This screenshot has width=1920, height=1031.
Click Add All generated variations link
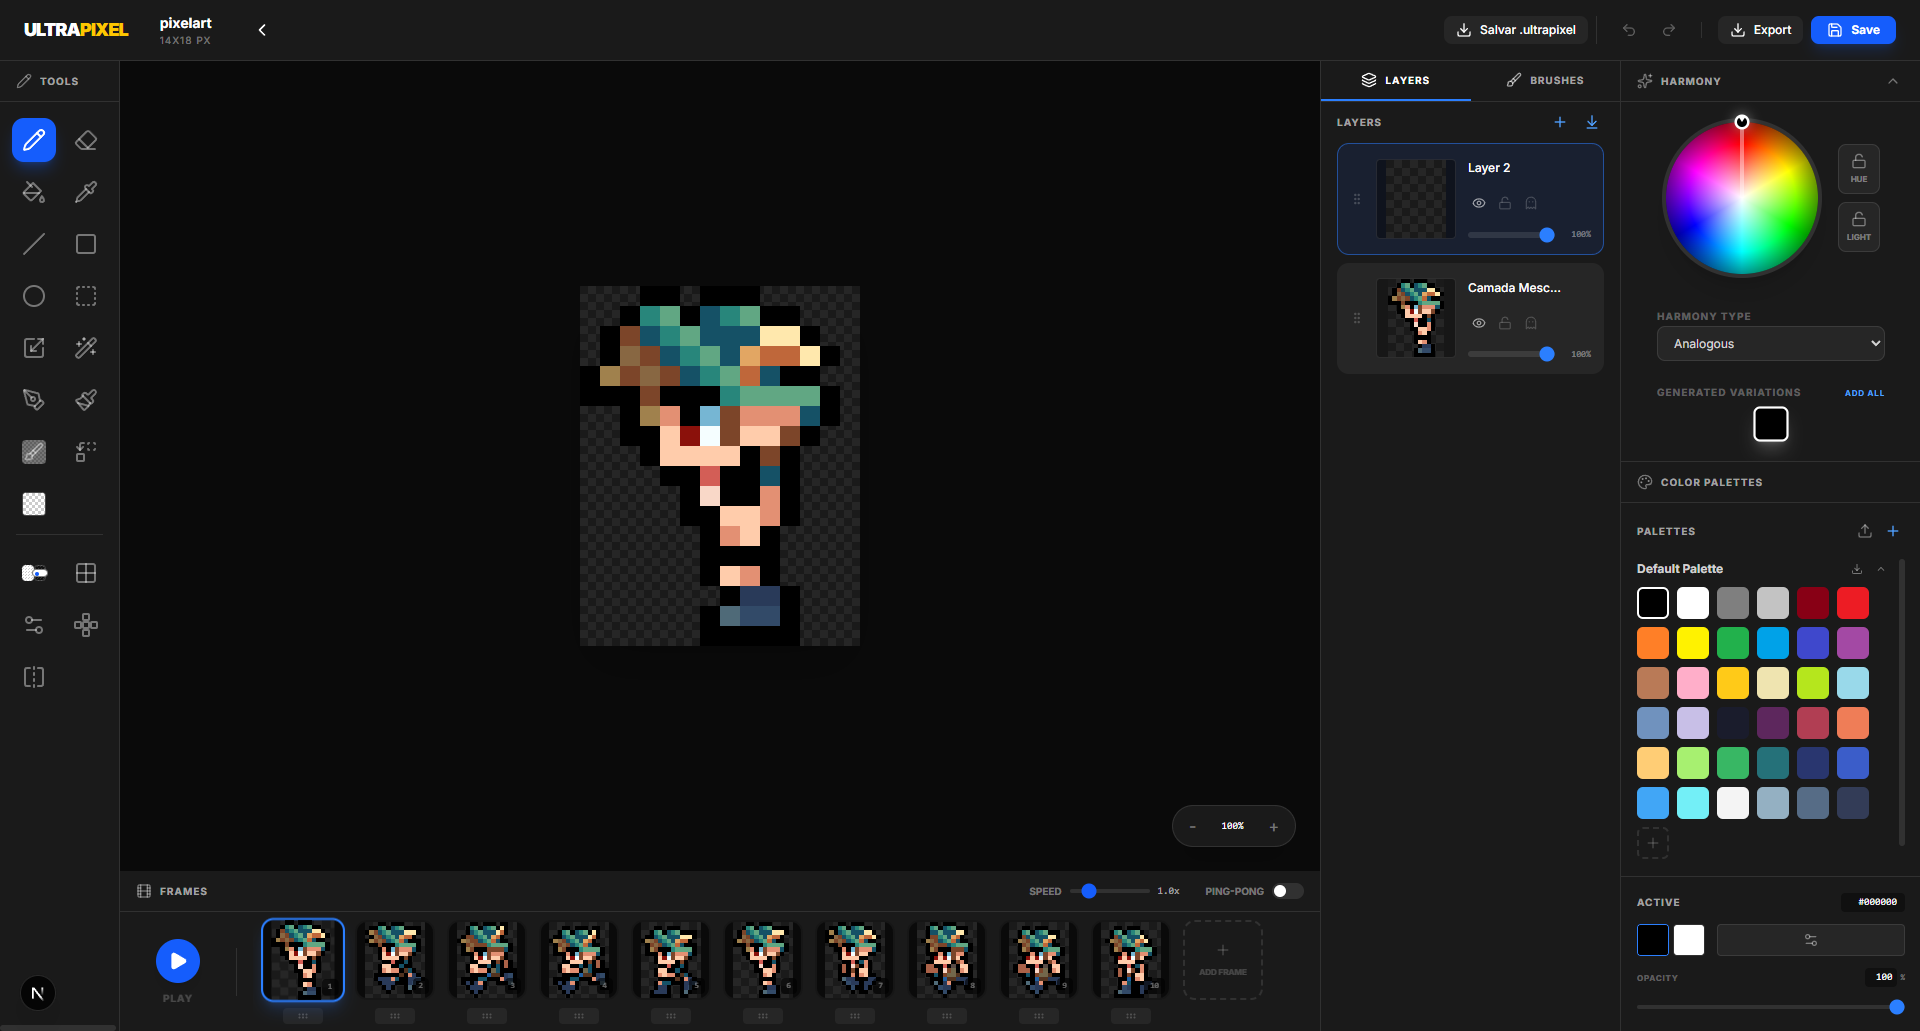pyautogui.click(x=1864, y=393)
